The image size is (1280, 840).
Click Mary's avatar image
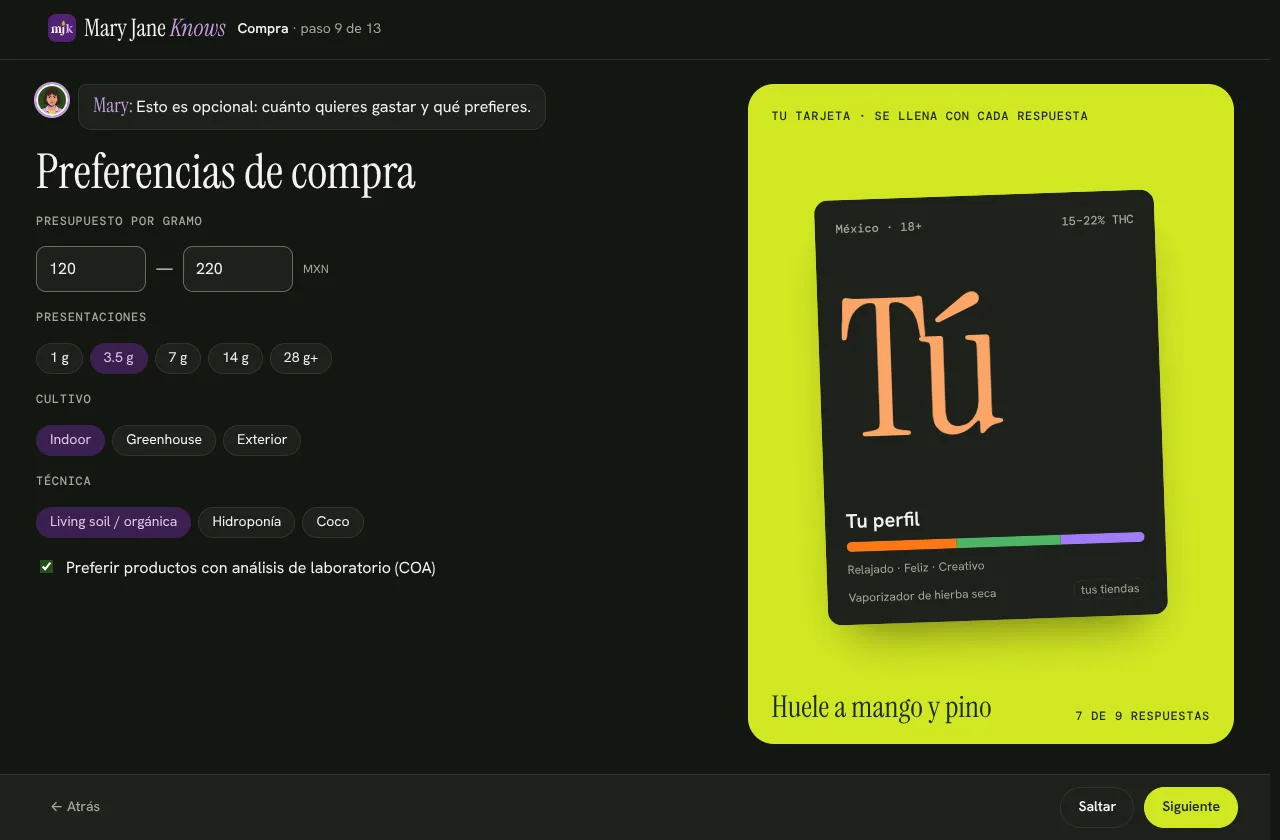52,100
